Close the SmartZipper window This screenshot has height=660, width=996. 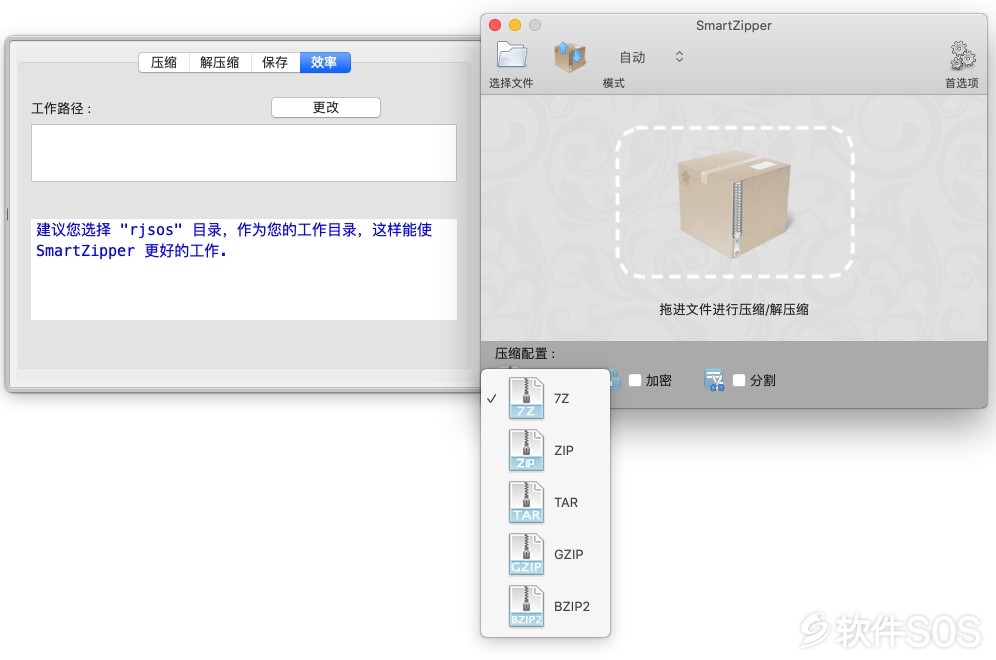[x=495, y=25]
